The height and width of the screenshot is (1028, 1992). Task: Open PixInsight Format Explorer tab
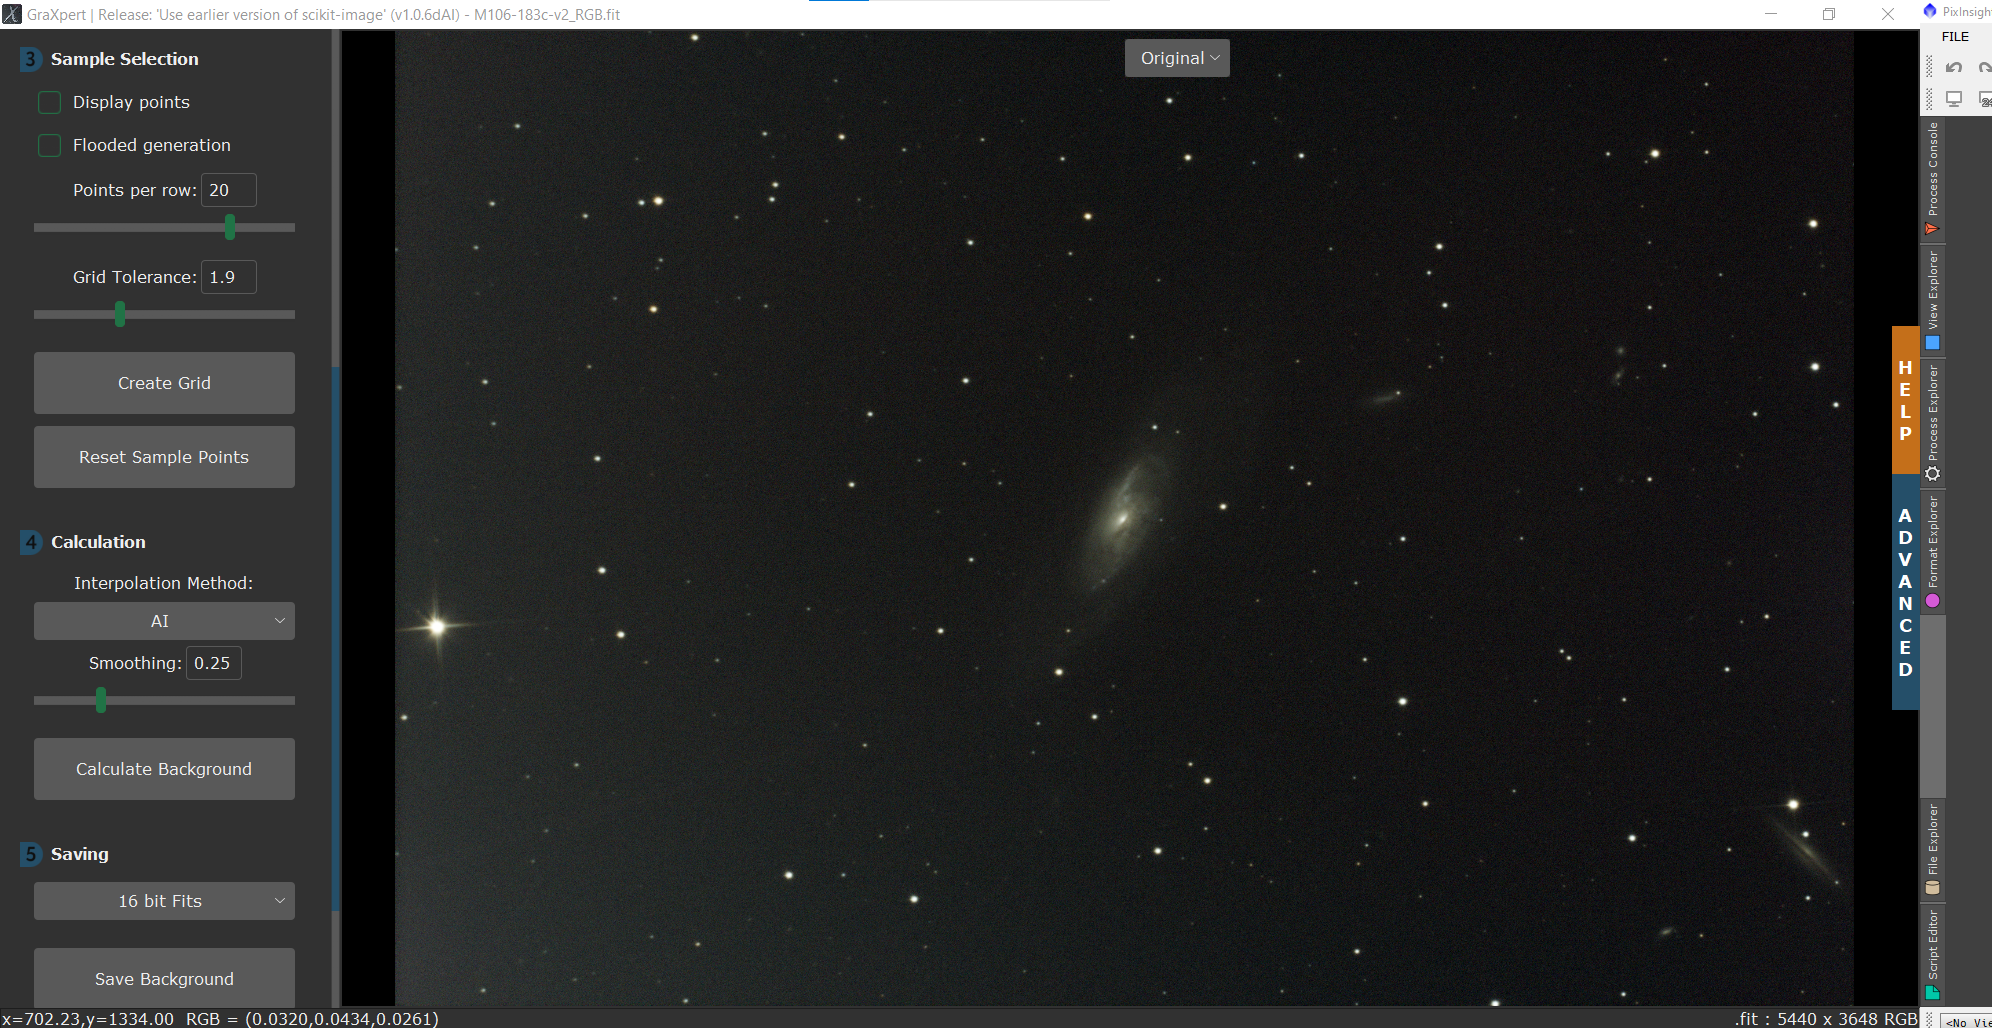[x=1933, y=551]
